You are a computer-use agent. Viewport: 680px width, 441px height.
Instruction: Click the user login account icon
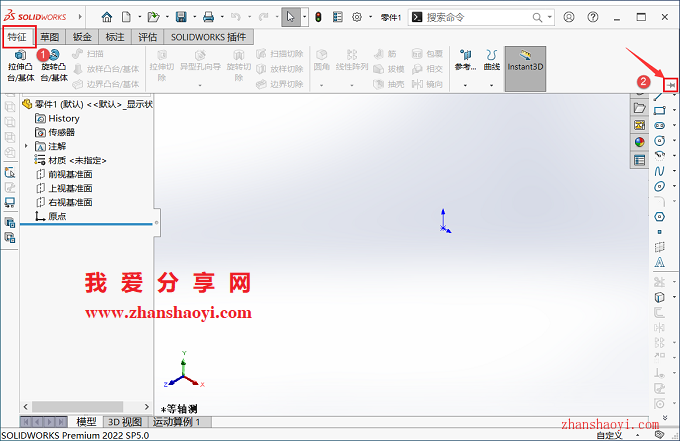569,17
